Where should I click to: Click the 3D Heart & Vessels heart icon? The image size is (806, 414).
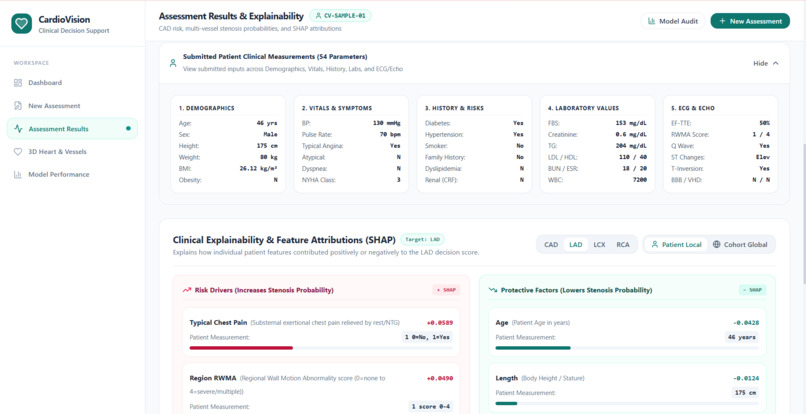click(18, 152)
